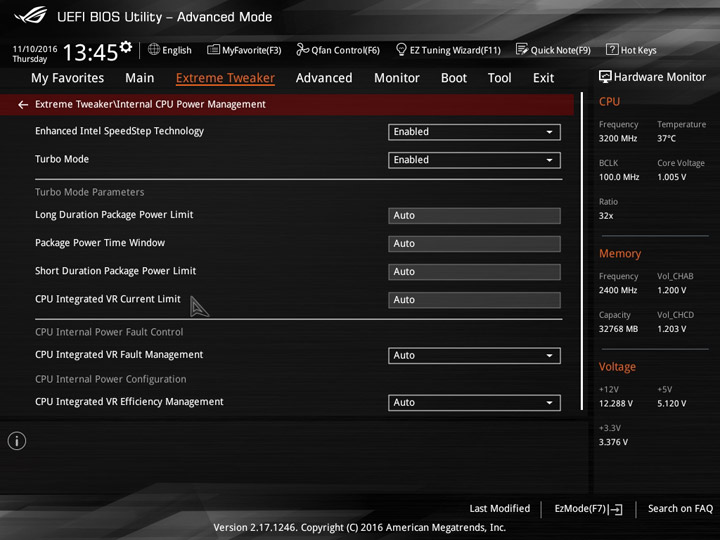
Task: Open Enhanced Intel SpeedStep Technology dropdown
Action: (474, 132)
